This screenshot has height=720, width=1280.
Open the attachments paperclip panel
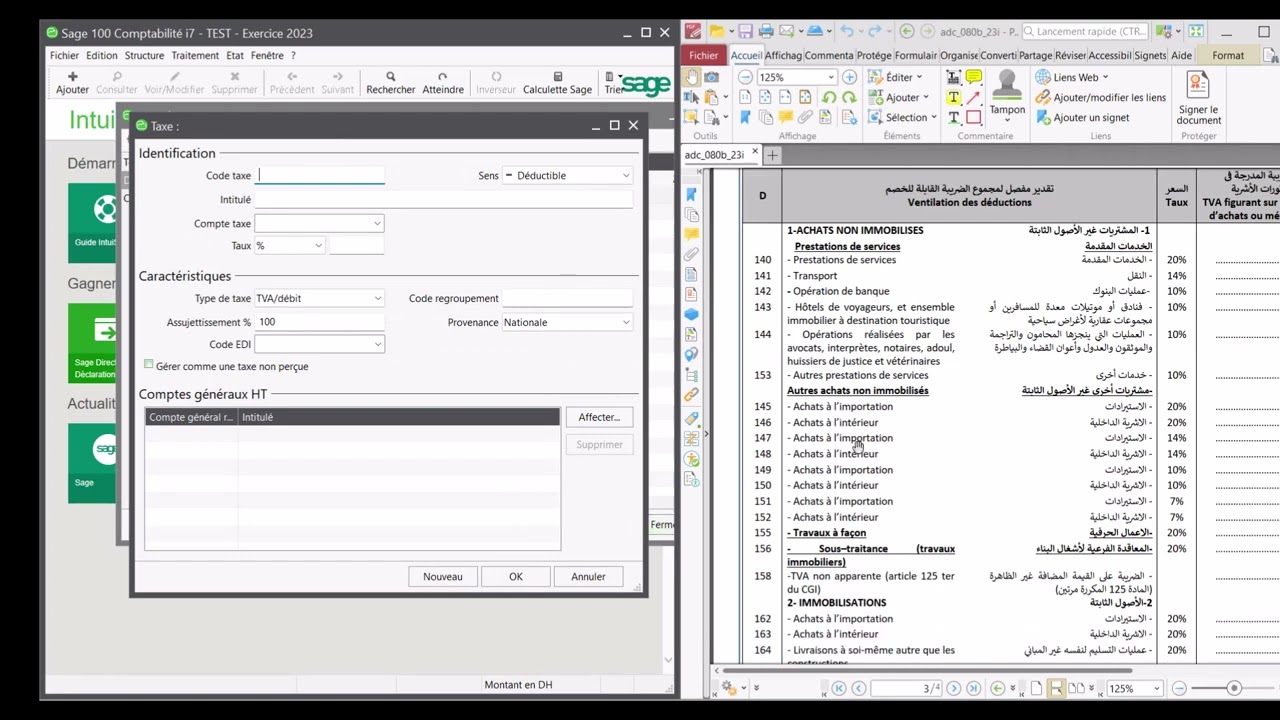click(691, 254)
